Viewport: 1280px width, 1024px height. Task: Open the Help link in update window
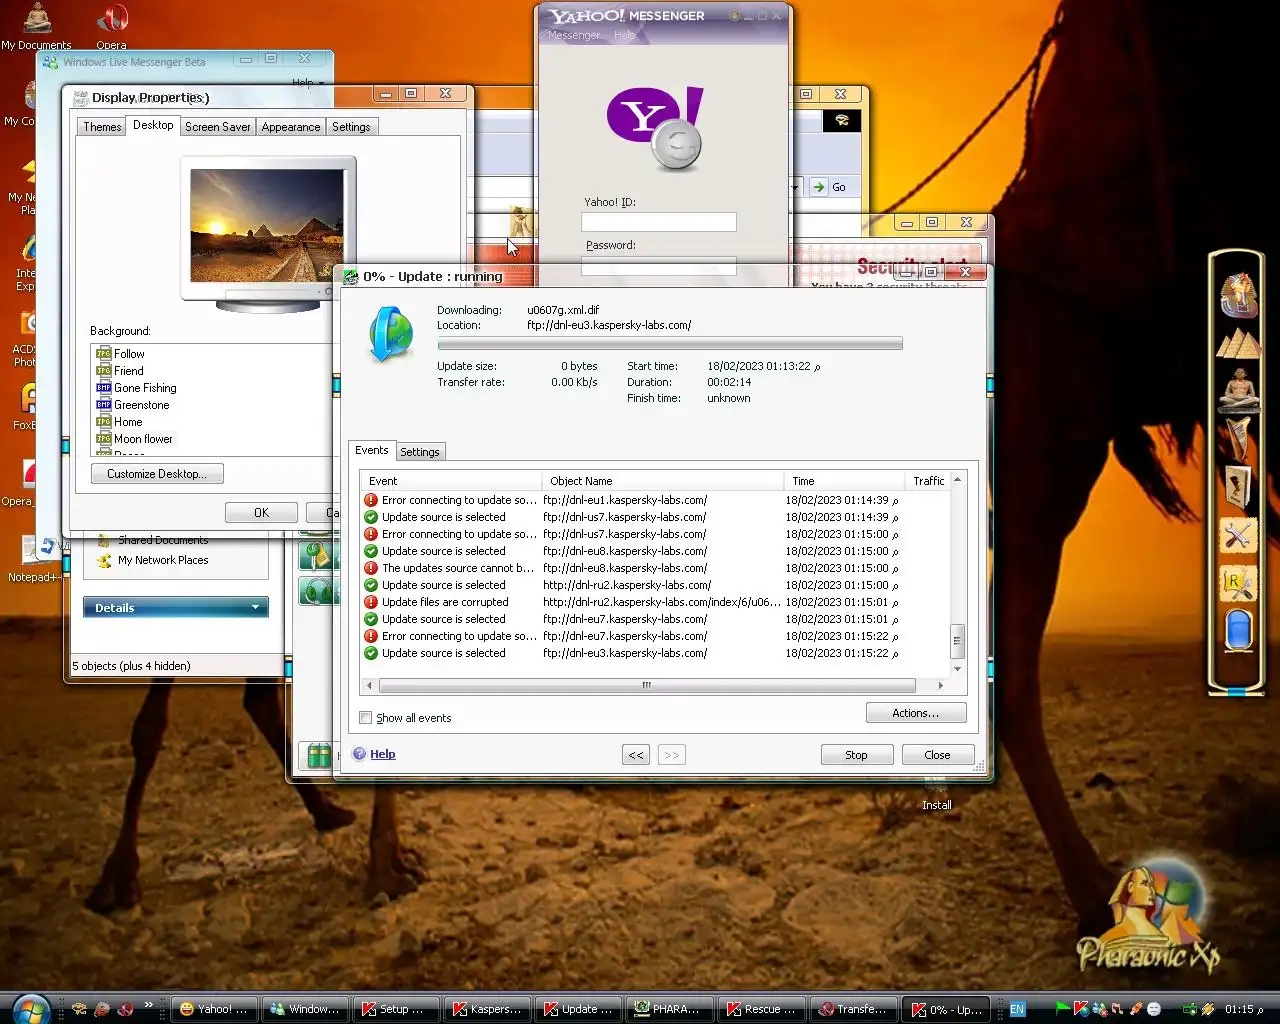click(383, 754)
